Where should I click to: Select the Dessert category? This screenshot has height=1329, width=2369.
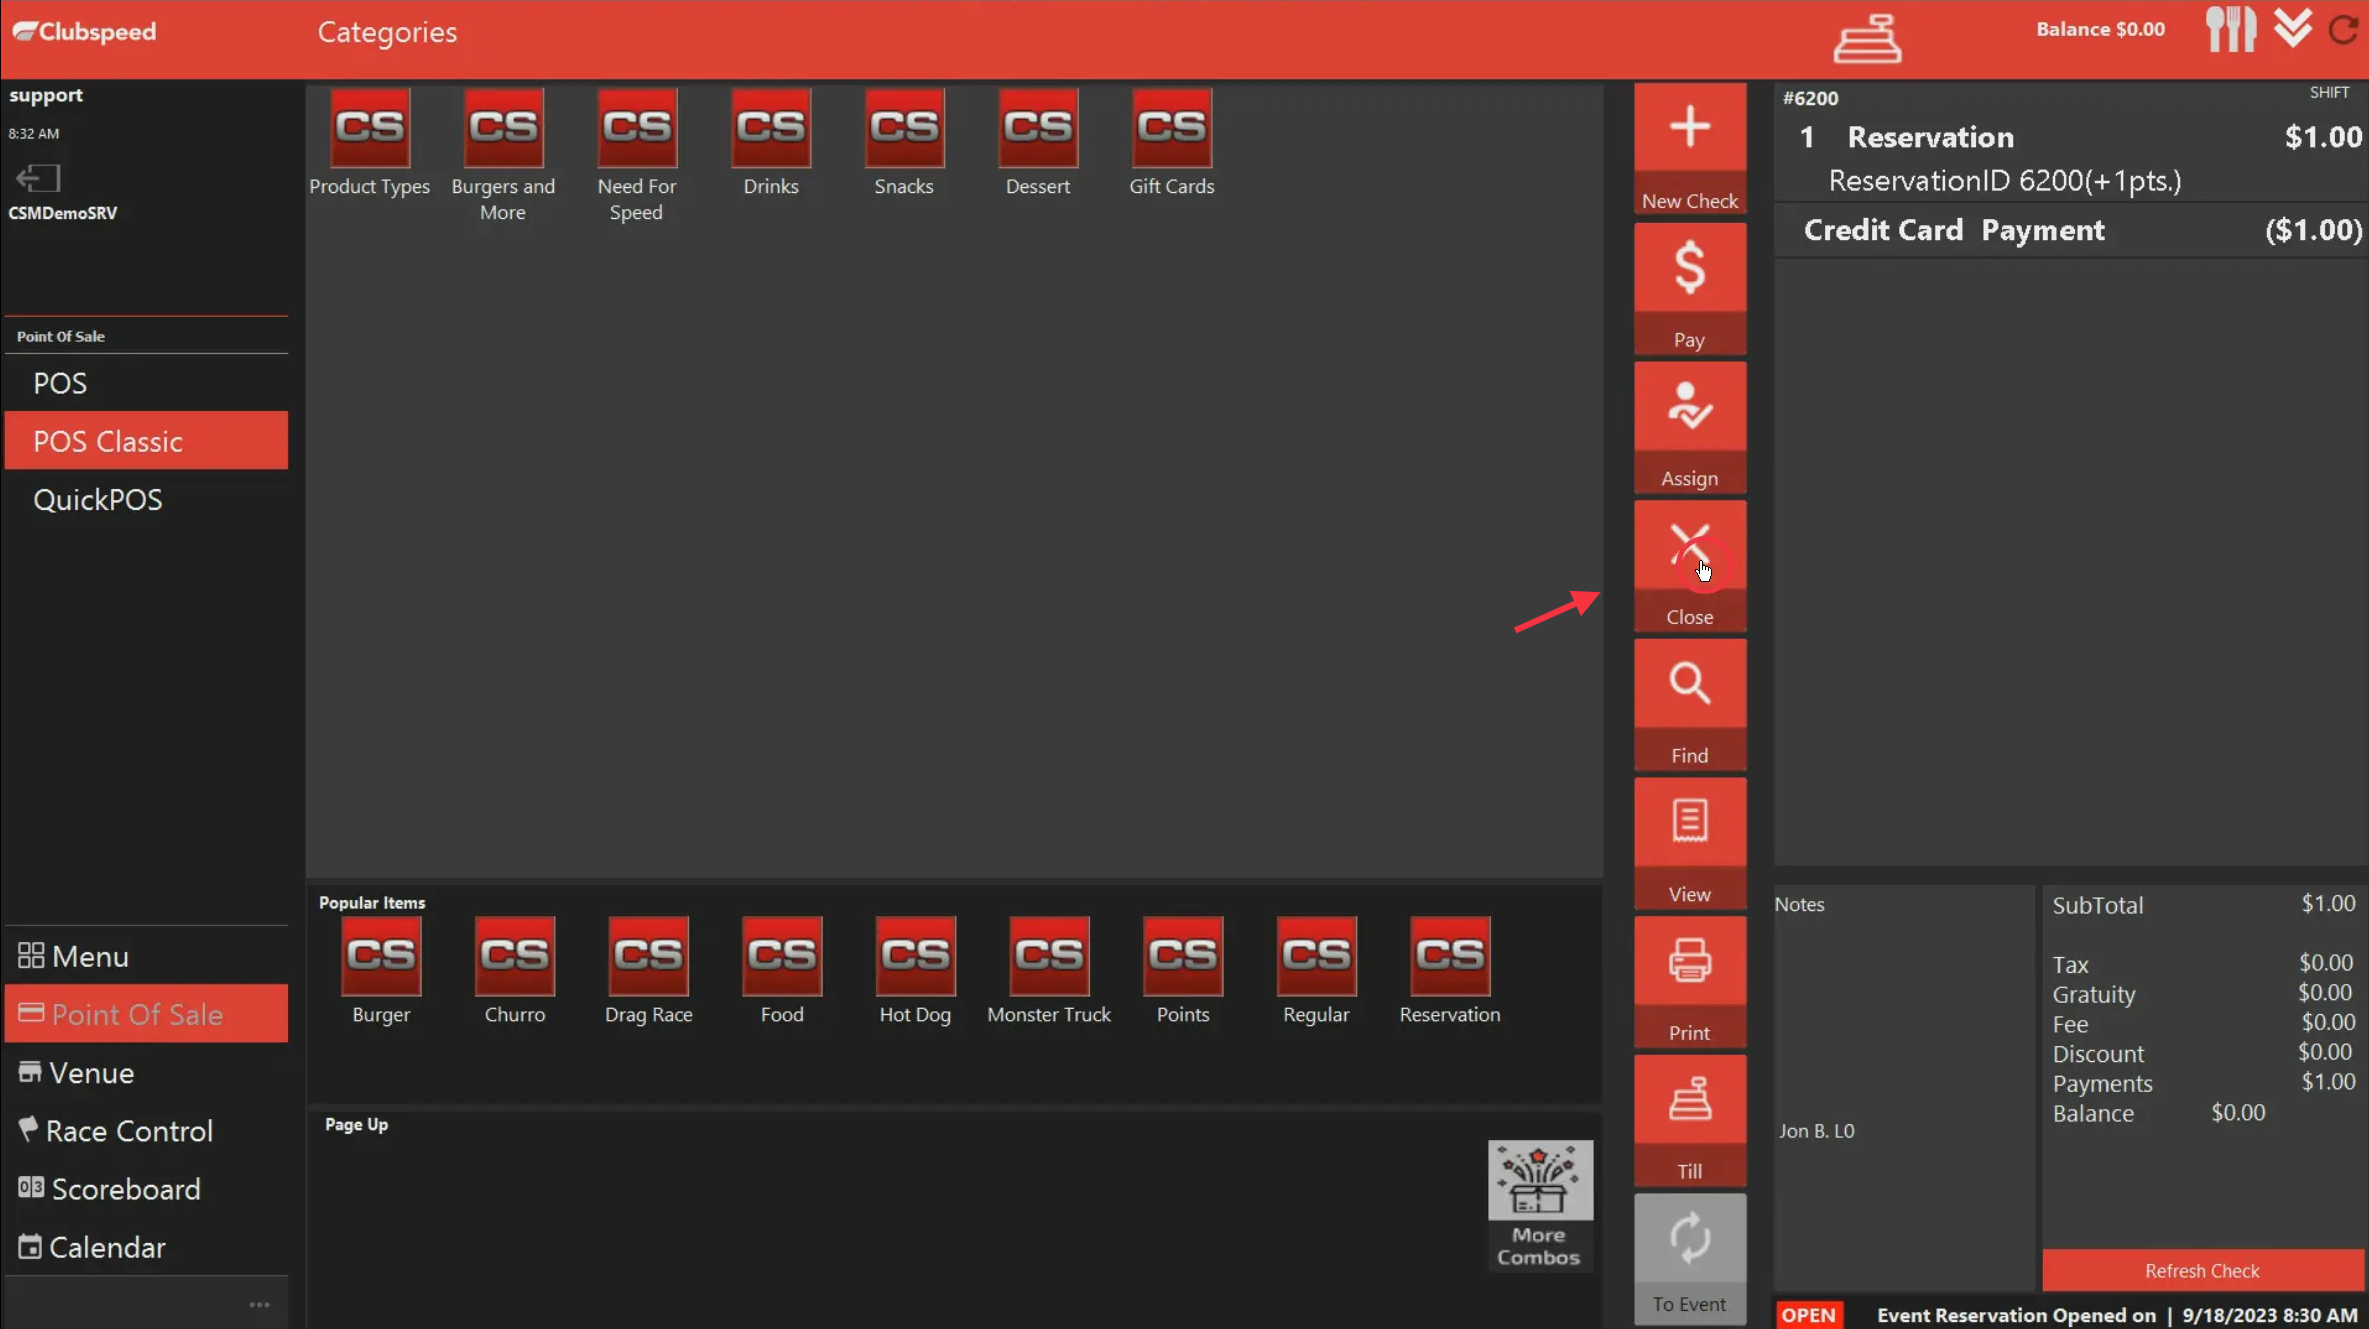point(1038,143)
